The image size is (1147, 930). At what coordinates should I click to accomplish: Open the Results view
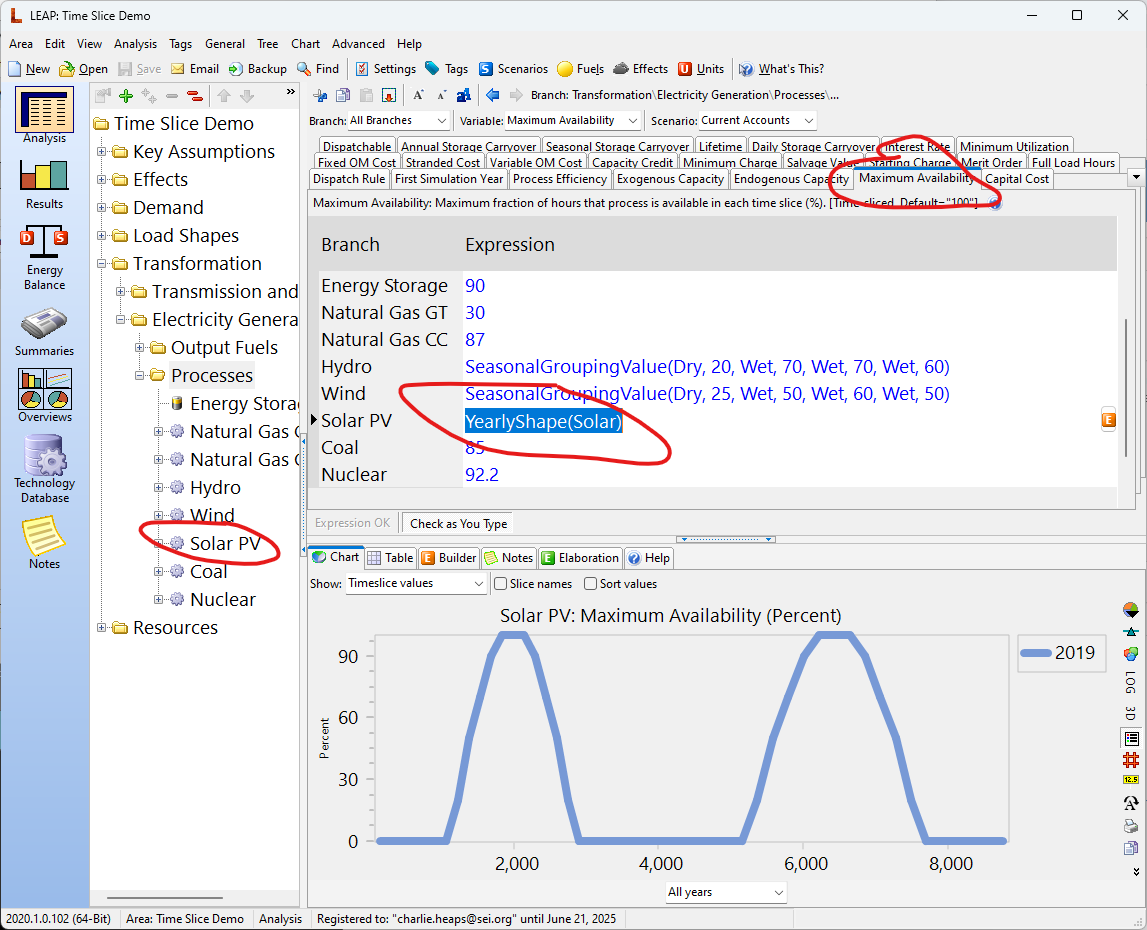44,184
